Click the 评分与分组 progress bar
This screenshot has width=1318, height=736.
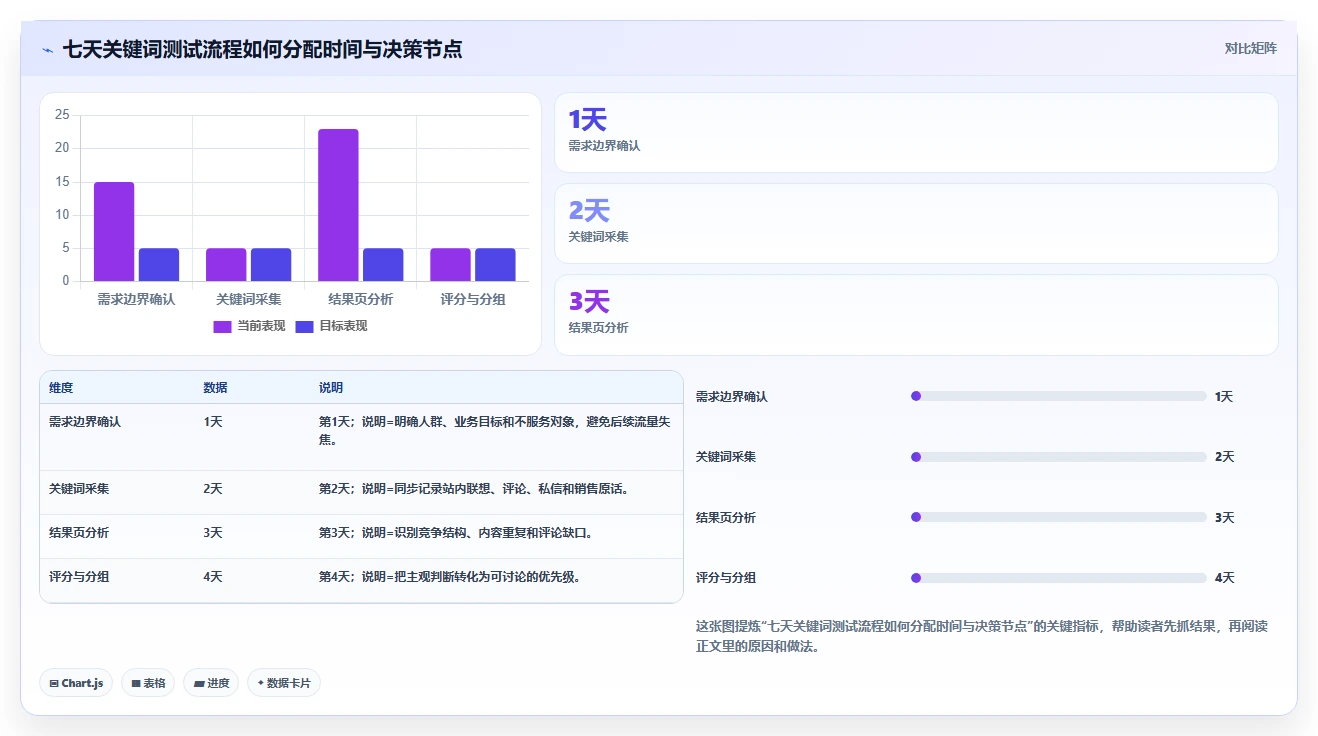tap(1059, 578)
